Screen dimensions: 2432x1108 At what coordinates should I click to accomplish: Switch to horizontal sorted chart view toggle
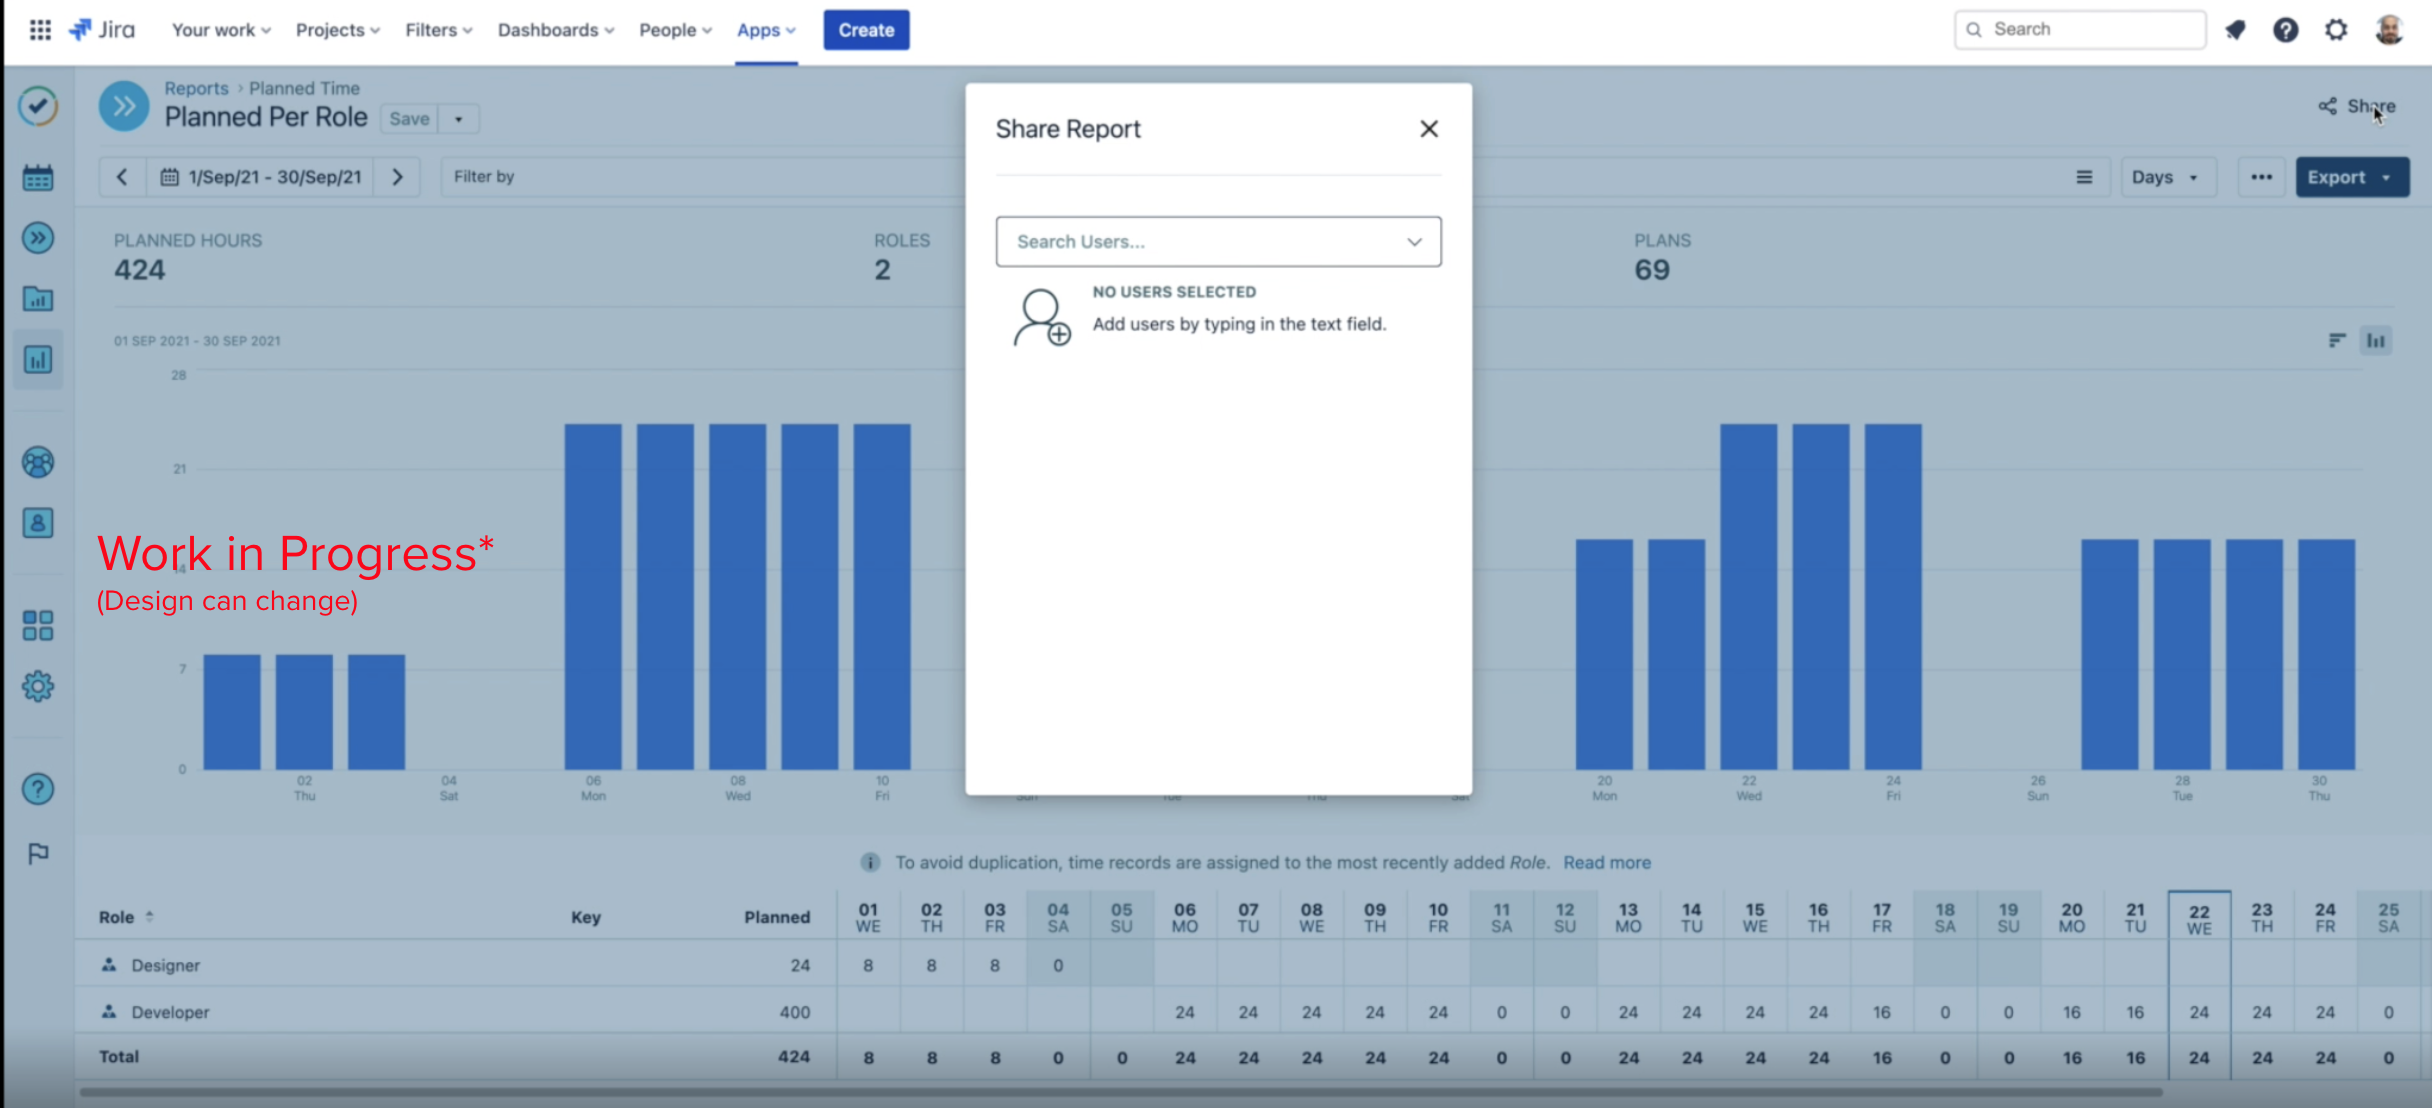pos(2336,341)
